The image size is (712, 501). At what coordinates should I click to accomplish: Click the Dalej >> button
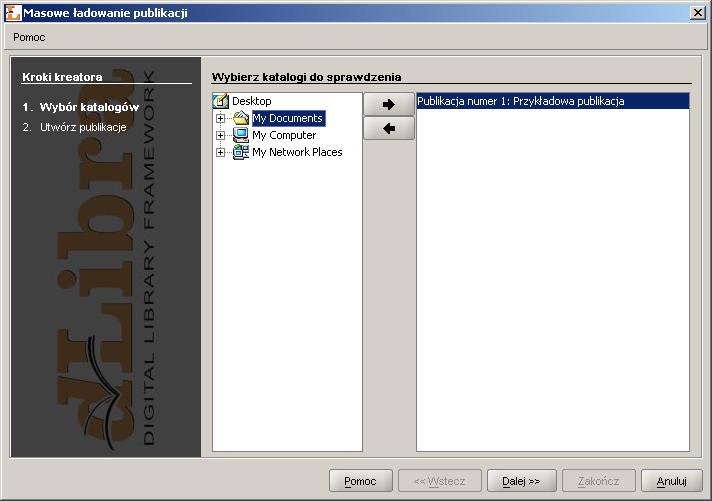point(521,481)
